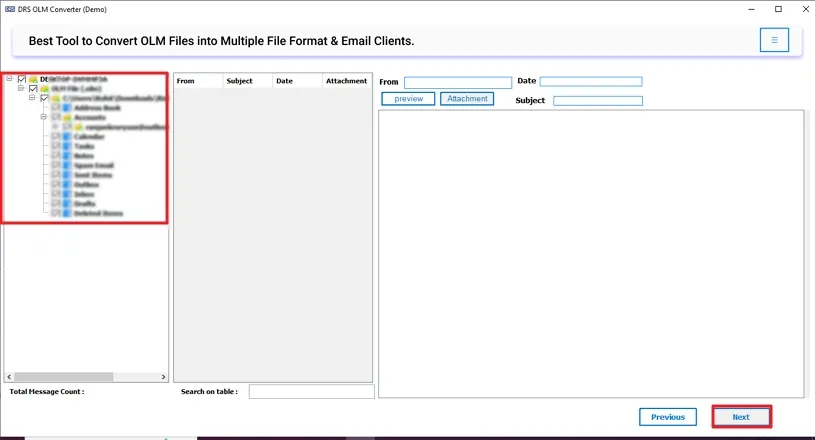The image size is (815, 440).
Task: Uncheck the root DESKTOP node checkbox
Action: 21,79
